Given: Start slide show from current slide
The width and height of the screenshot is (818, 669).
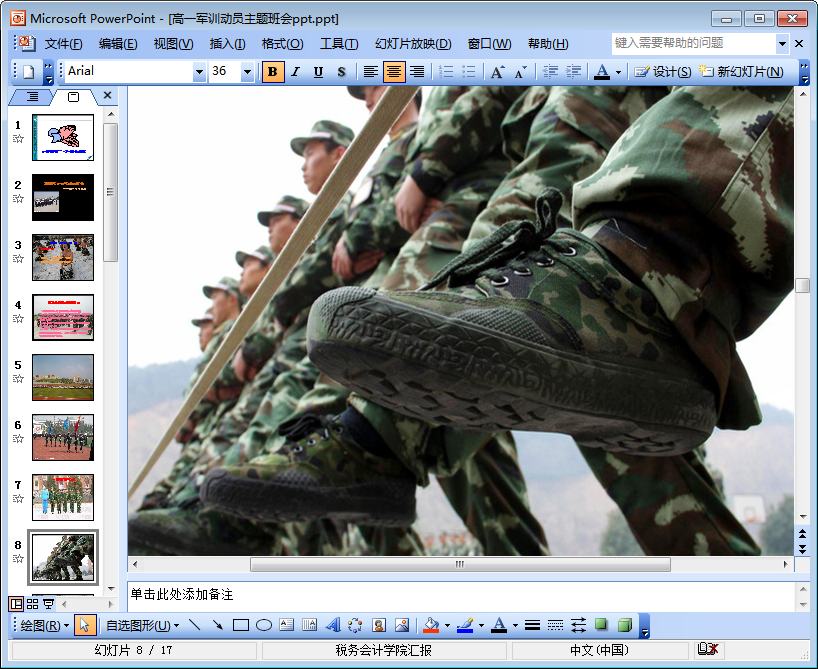Looking at the screenshot, I should tap(48, 604).
